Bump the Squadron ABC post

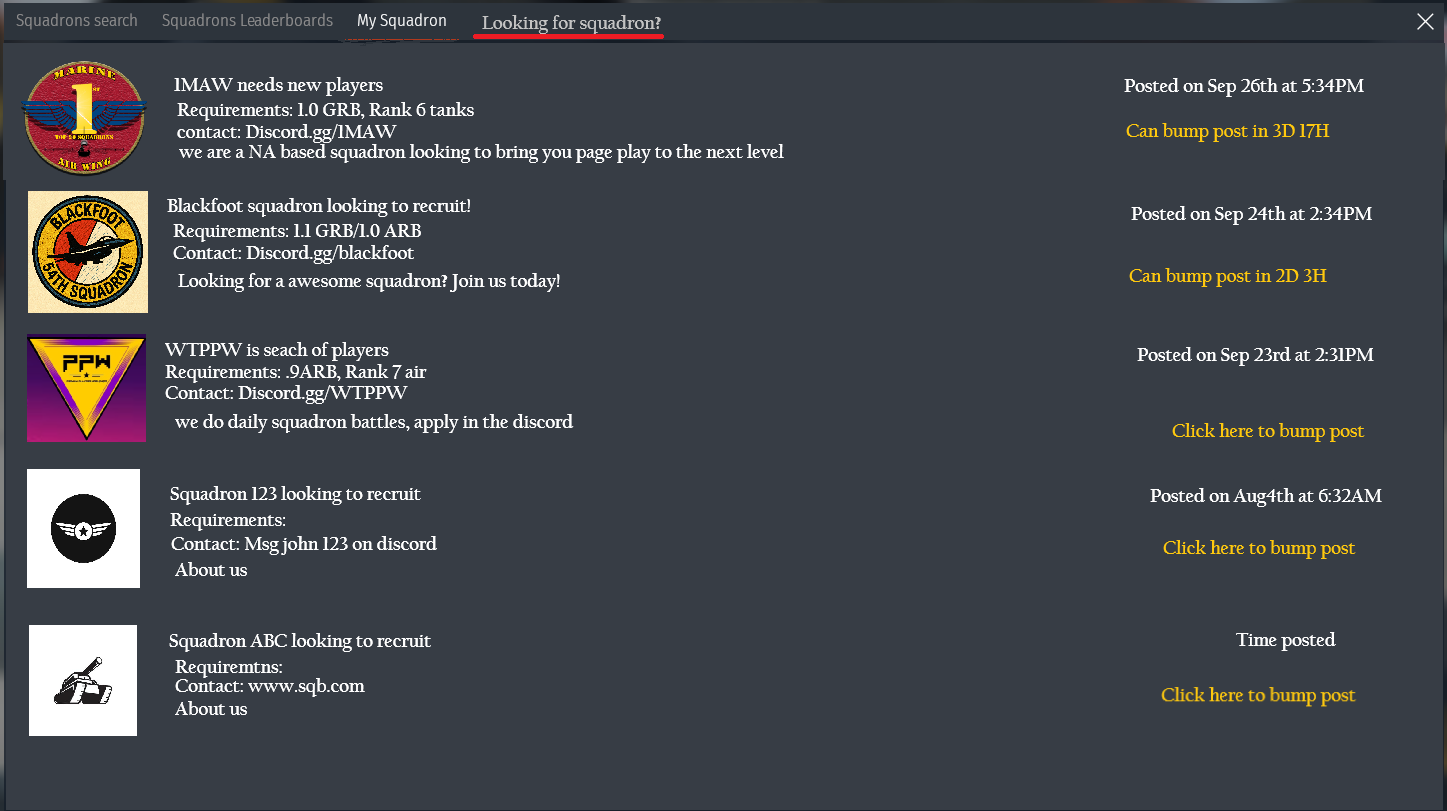(x=1257, y=695)
